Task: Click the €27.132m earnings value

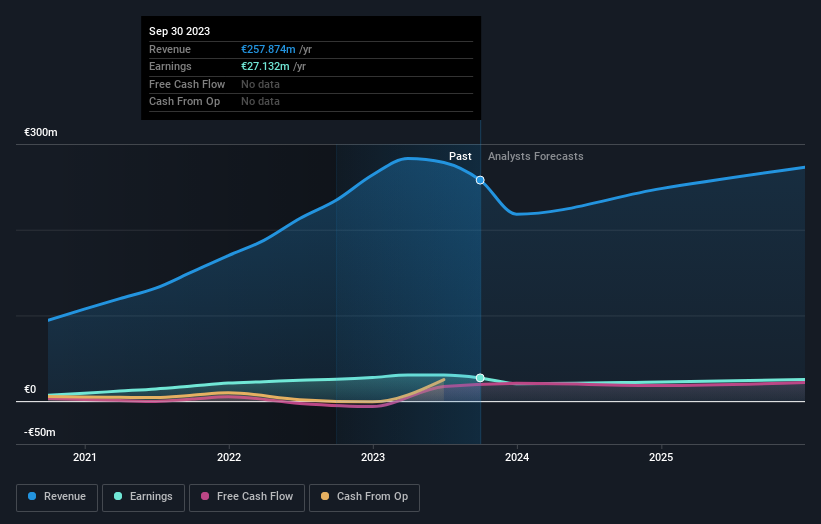Action: [x=265, y=66]
